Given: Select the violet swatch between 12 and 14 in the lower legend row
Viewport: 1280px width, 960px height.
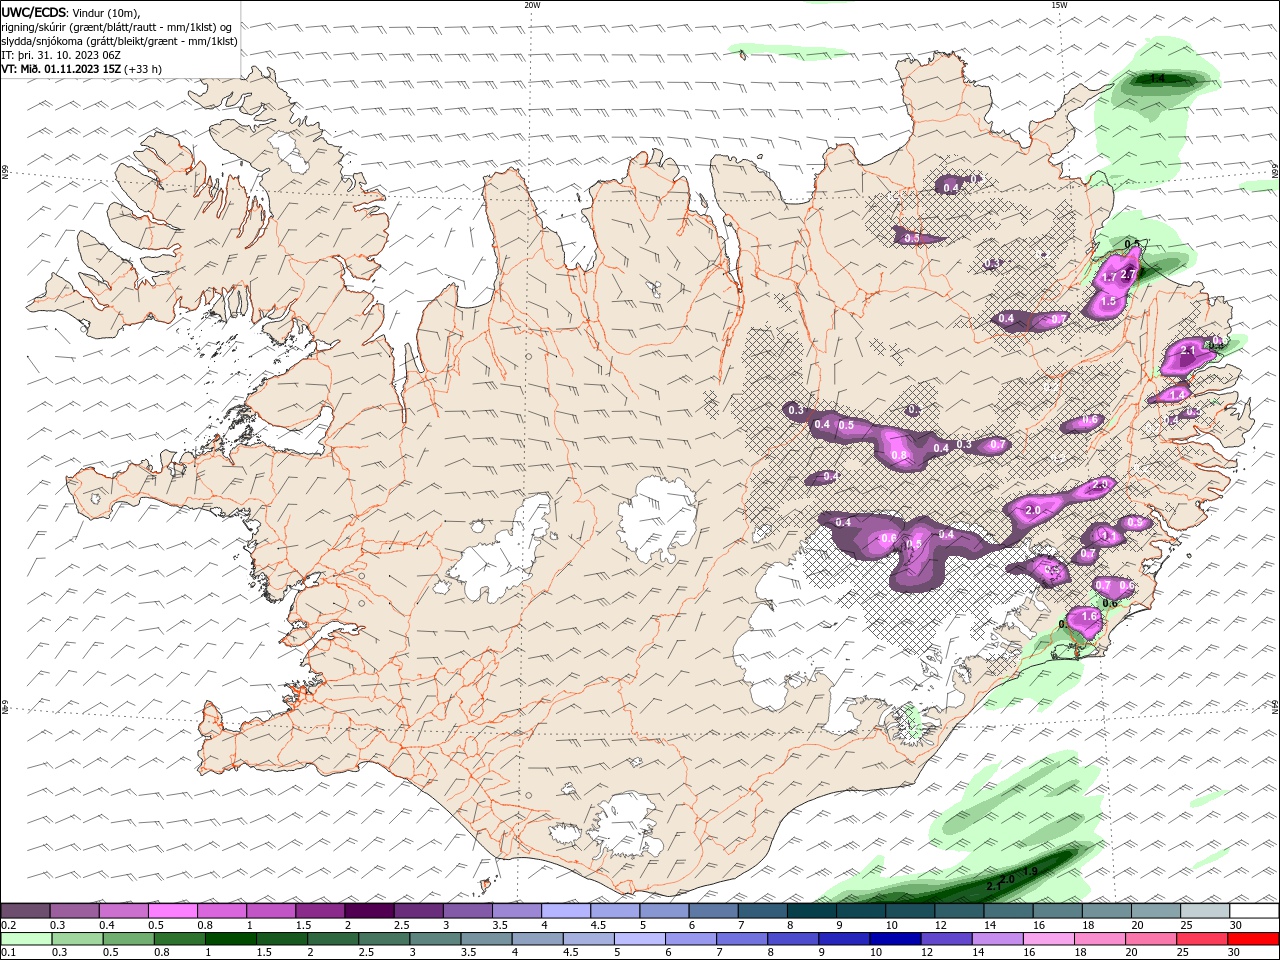Looking at the screenshot, I should tap(946, 939).
